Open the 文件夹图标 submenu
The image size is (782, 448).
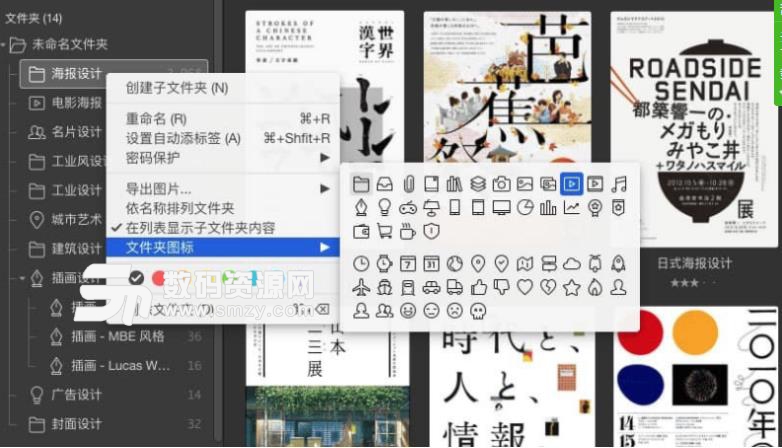[223, 247]
